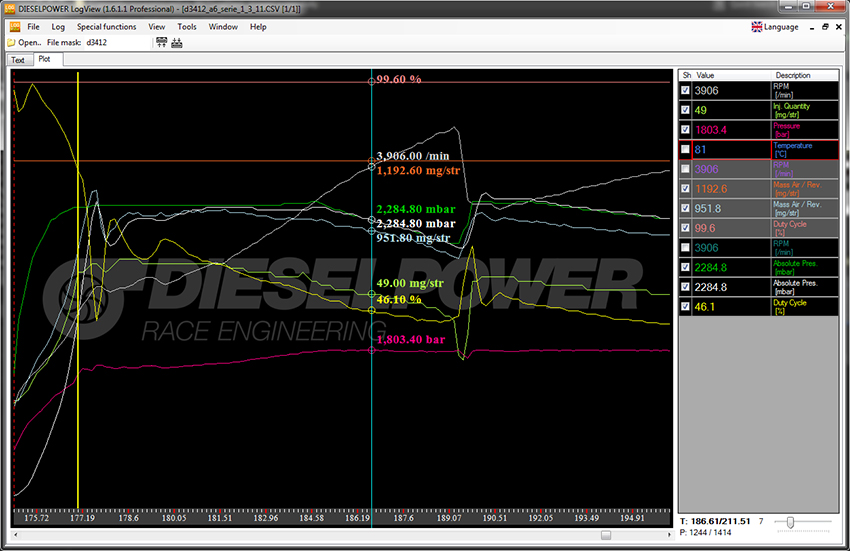Click the 194.91 time axis label

pyautogui.click(x=632, y=518)
